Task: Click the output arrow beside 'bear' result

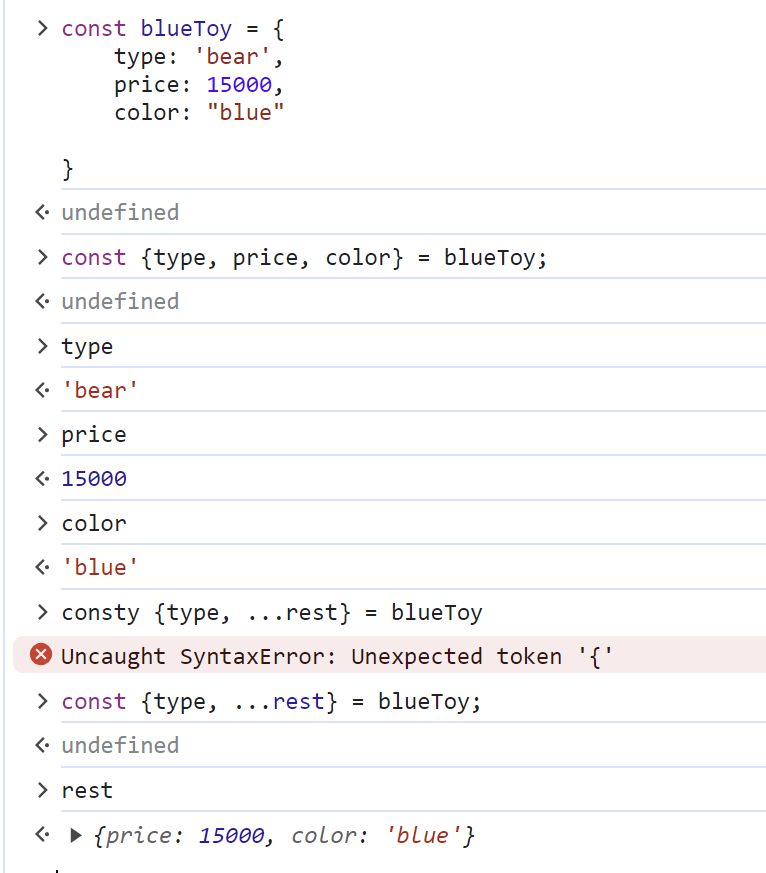Action: [42, 390]
